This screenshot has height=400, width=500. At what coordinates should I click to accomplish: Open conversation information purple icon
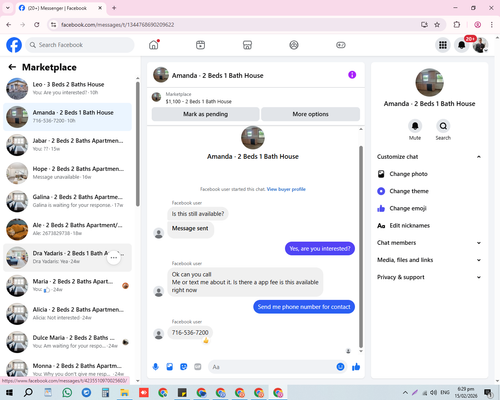(x=352, y=75)
